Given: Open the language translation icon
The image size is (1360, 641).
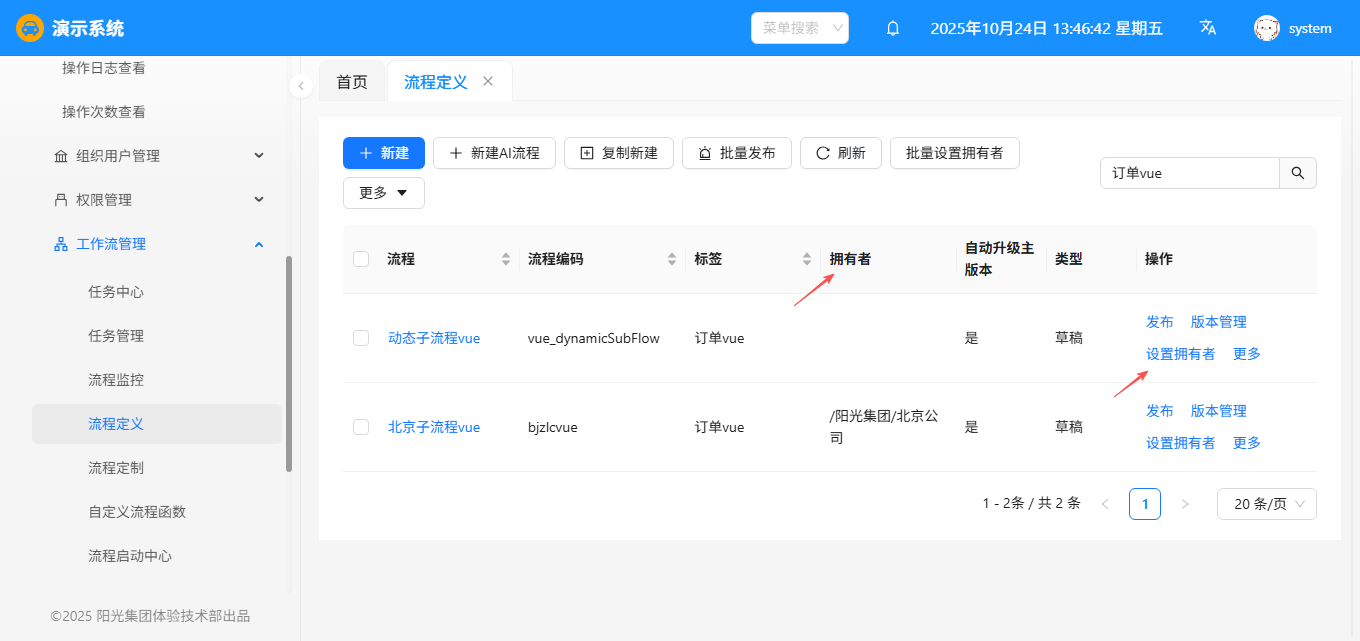Looking at the screenshot, I should 1208,28.
